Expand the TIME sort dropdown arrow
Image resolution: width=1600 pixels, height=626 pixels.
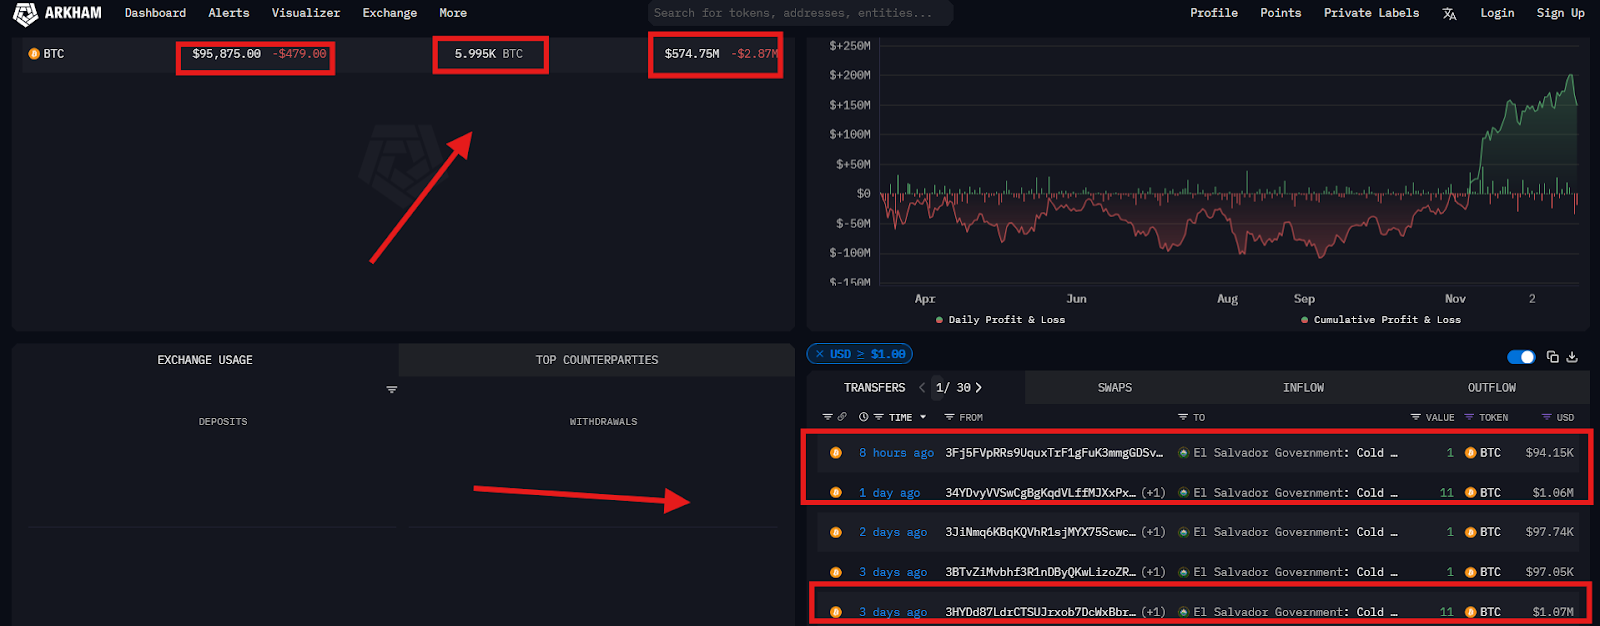click(923, 417)
